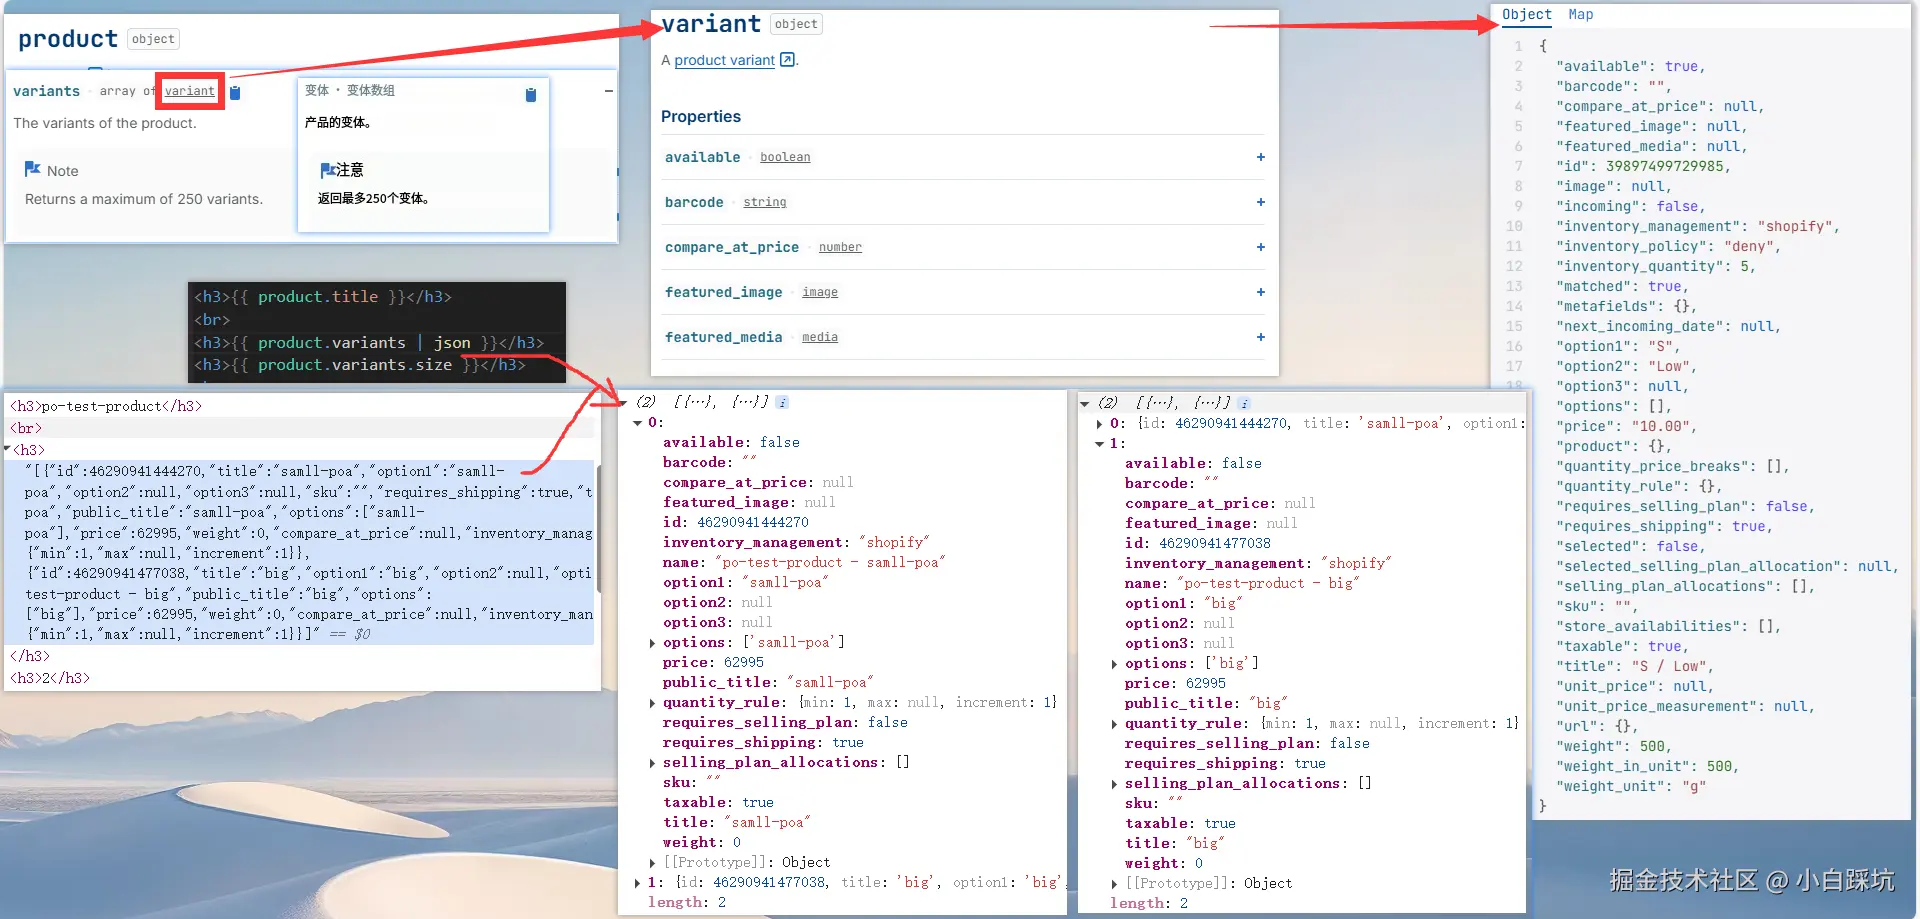Expand index 0 in right console panel
The image size is (1920, 919).
click(1099, 424)
